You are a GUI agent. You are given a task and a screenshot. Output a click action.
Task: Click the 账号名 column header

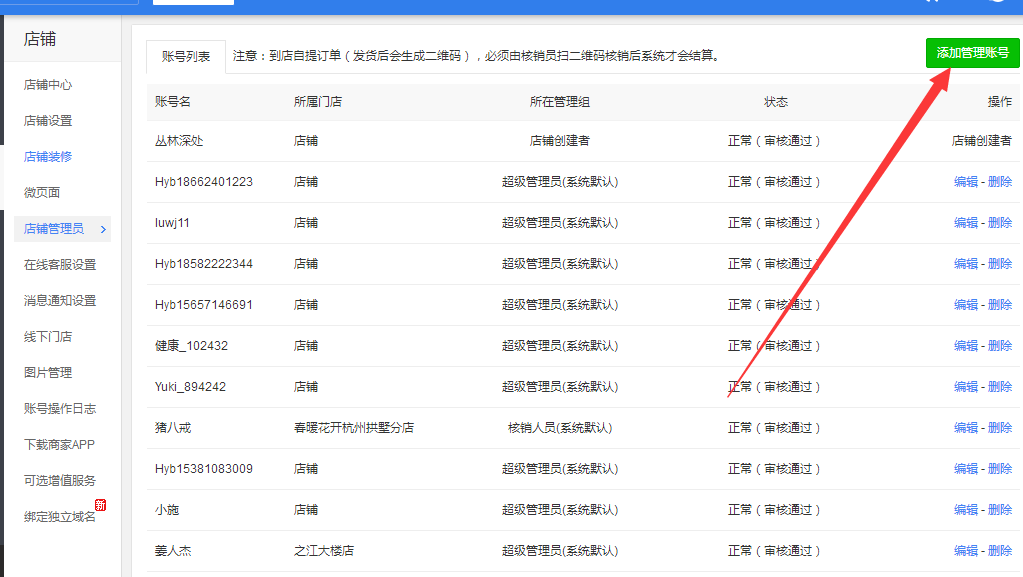pyautogui.click(x=173, y=102)
